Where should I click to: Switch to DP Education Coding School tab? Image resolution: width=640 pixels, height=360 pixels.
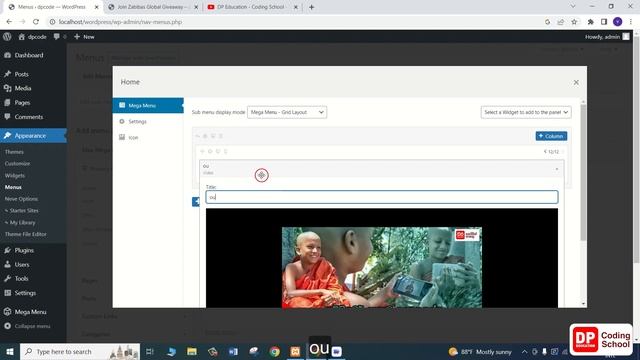pyautogui.click(x=251, y=7)
